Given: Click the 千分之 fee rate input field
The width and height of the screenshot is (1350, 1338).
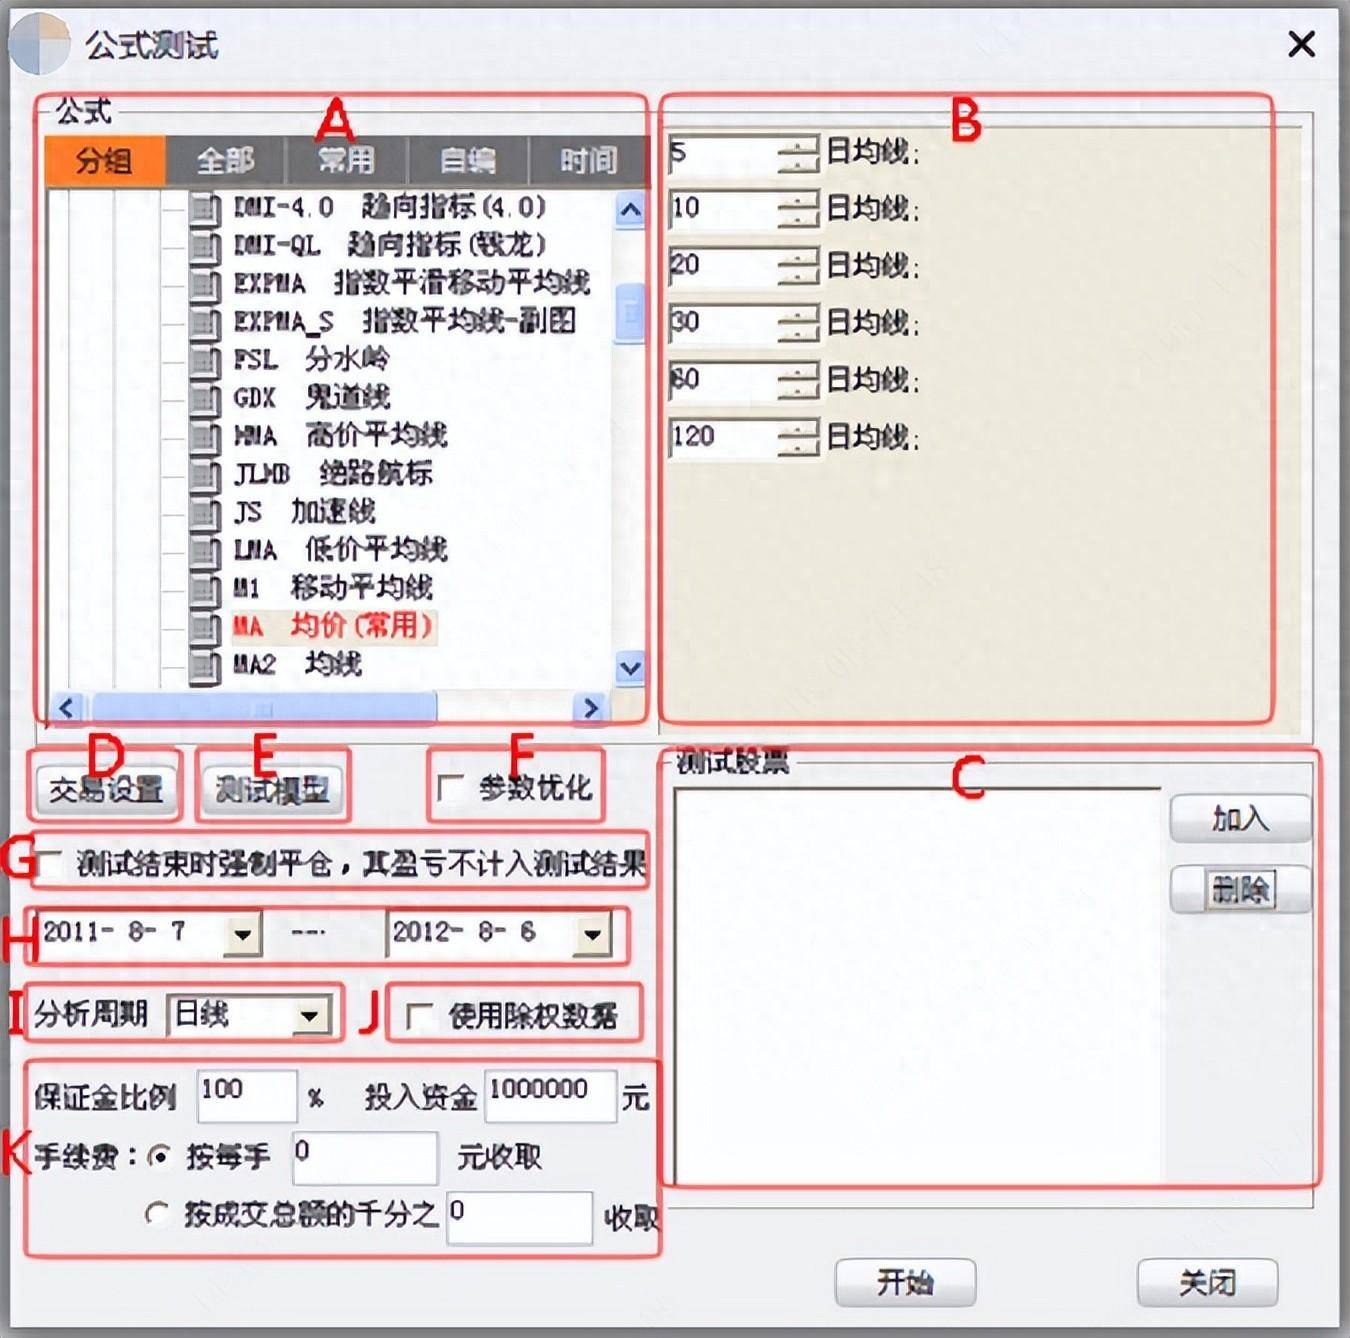Looking at the screenshot, I should (520, 1218).
